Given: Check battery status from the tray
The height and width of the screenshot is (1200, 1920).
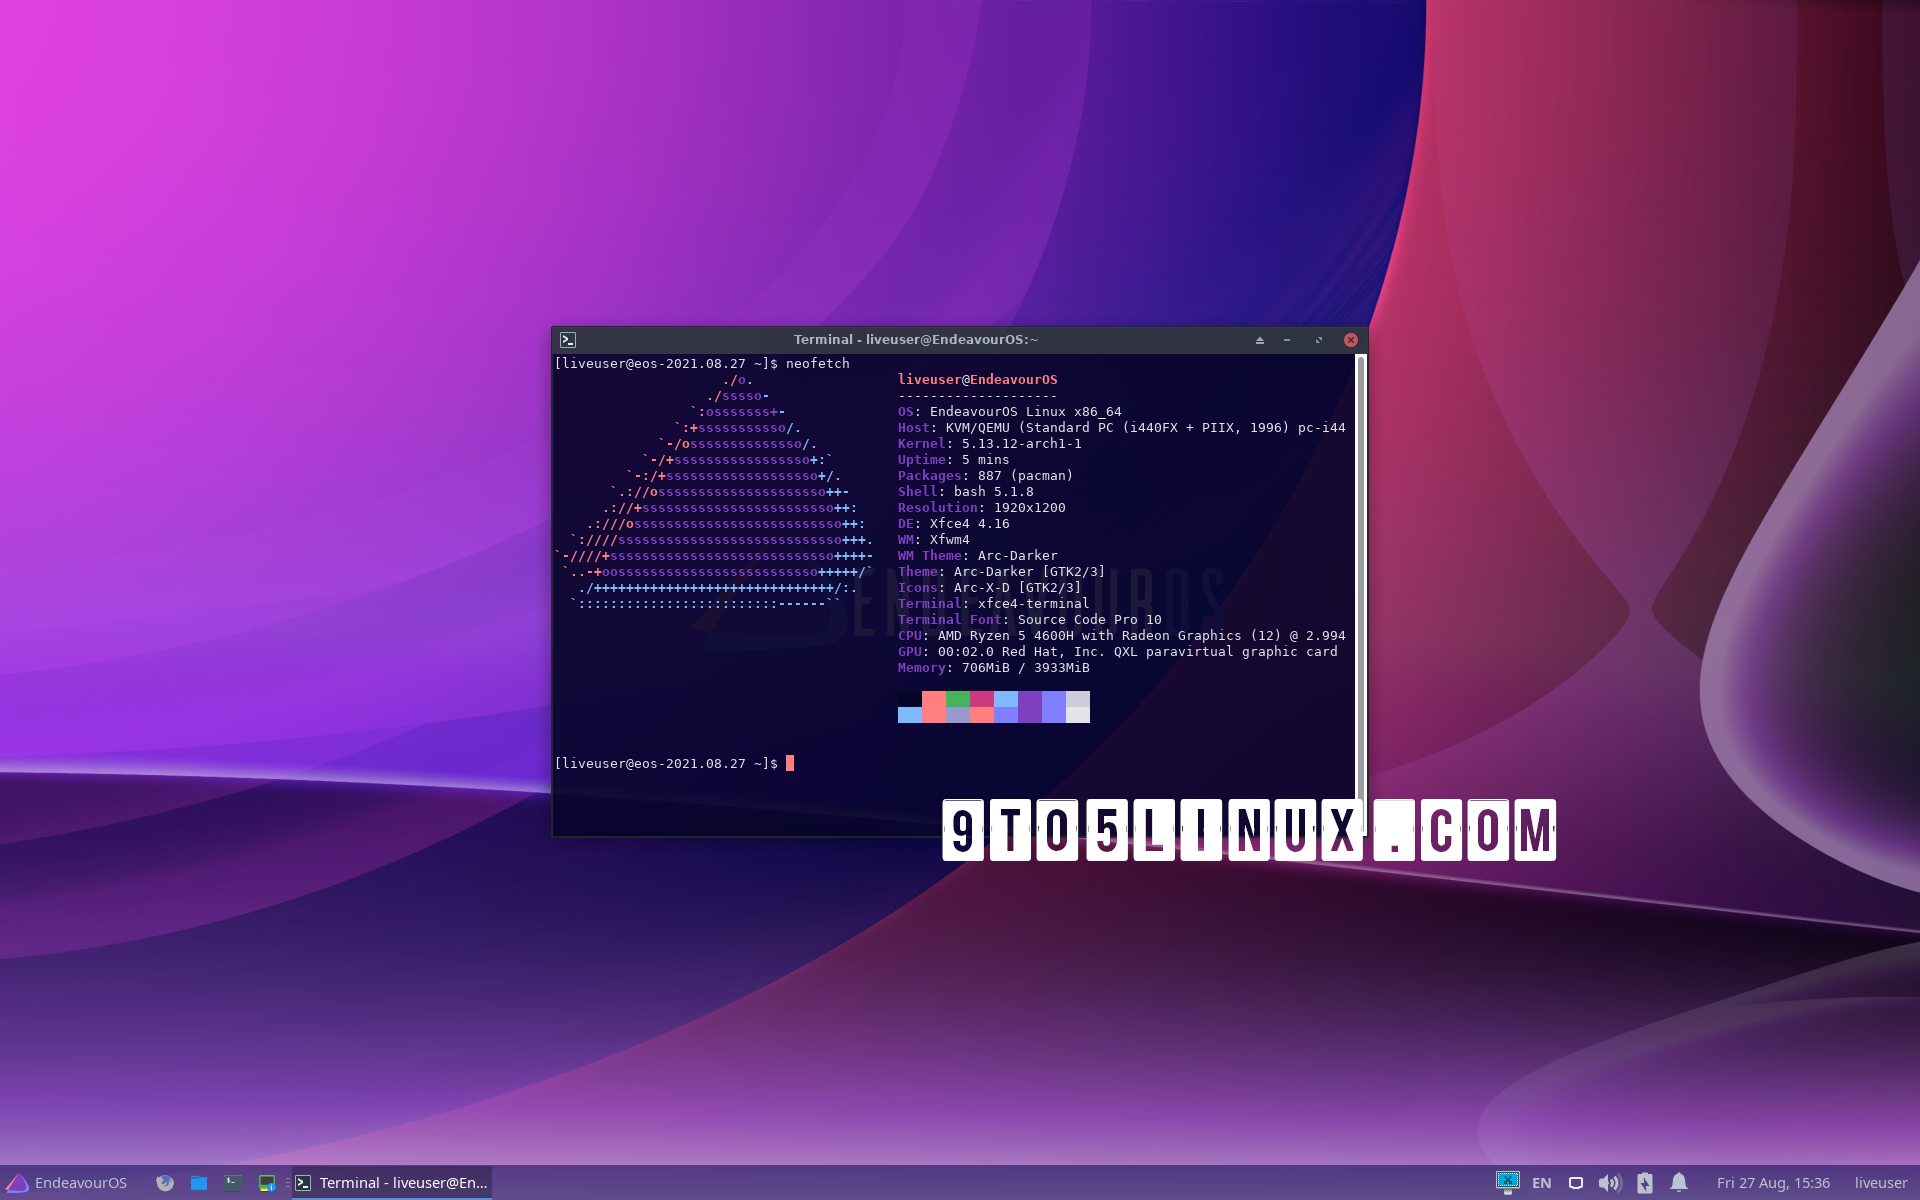Looking at the screenshot, I should [x=1645, y=1182].
